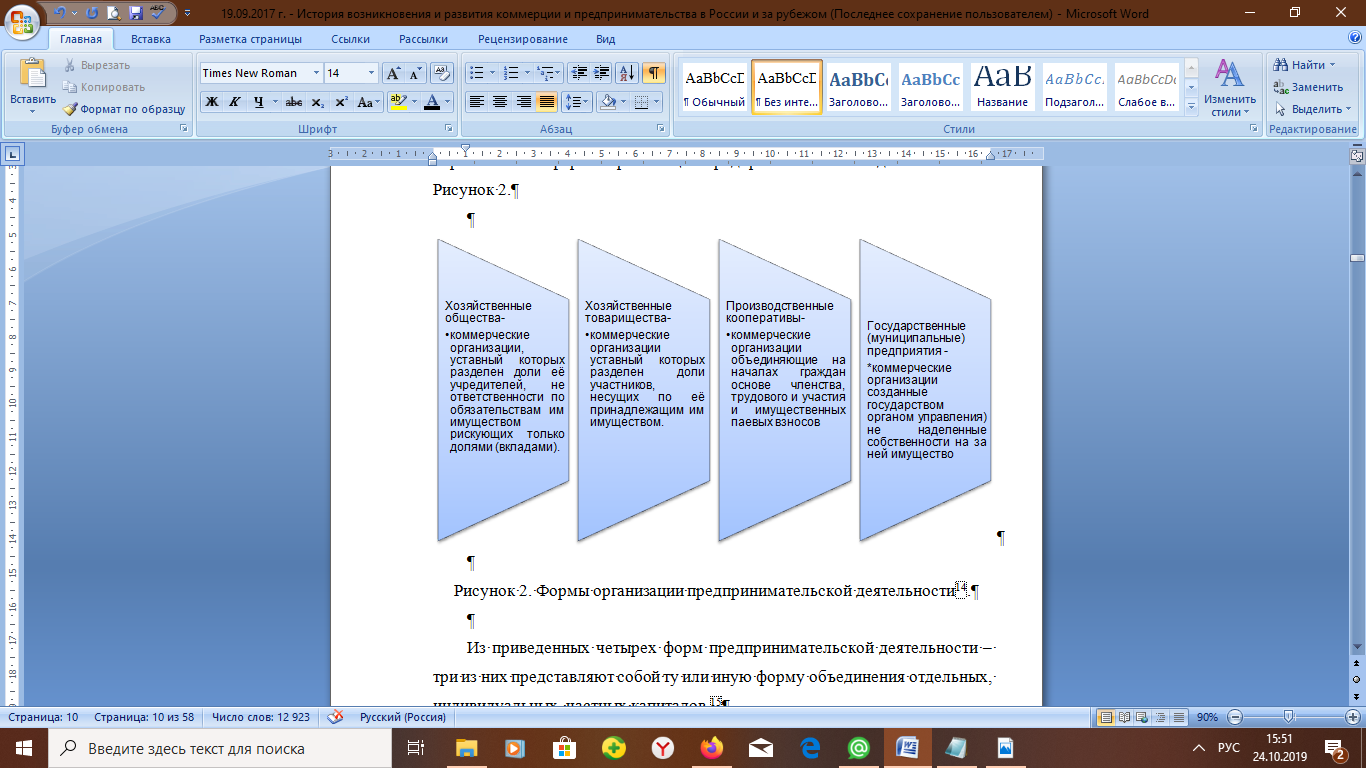The image size is (1366, 768).
Task: Click the Sort A-Z icon
Action: tap(627, 73)
